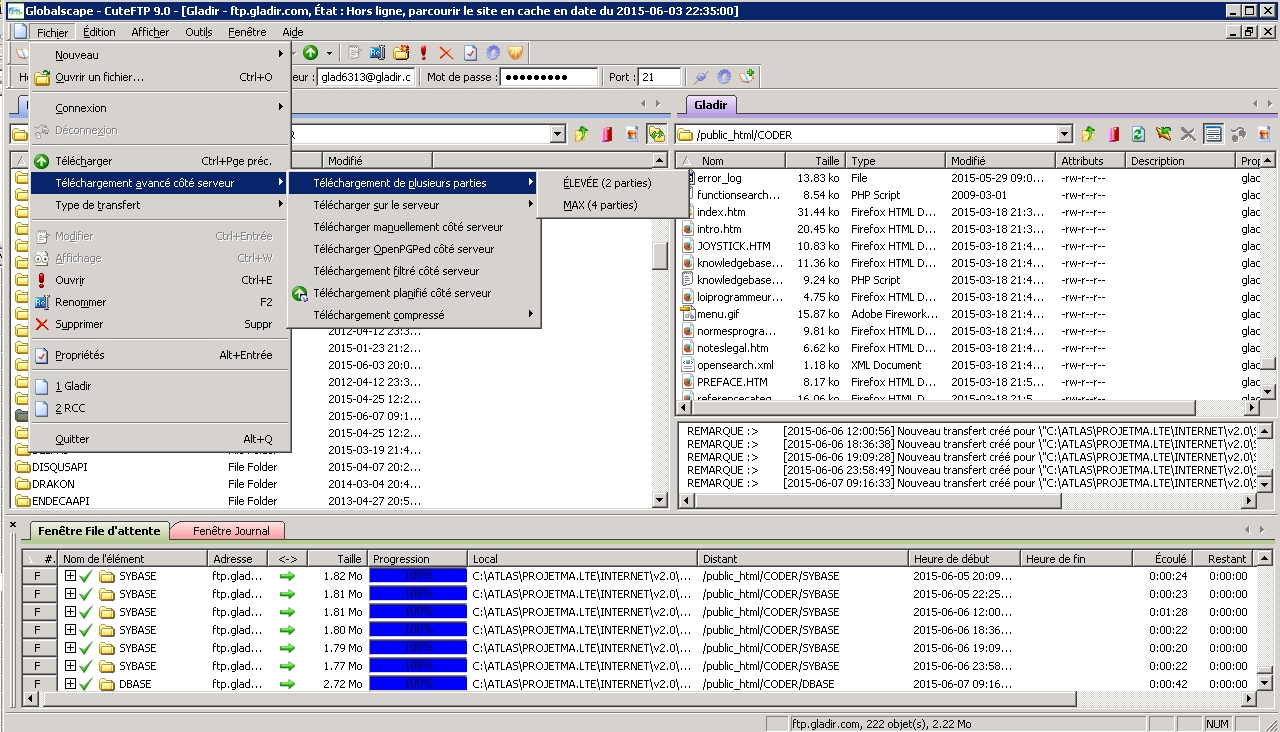Click the progress bar of the DBASE transfer

(417, 684)
